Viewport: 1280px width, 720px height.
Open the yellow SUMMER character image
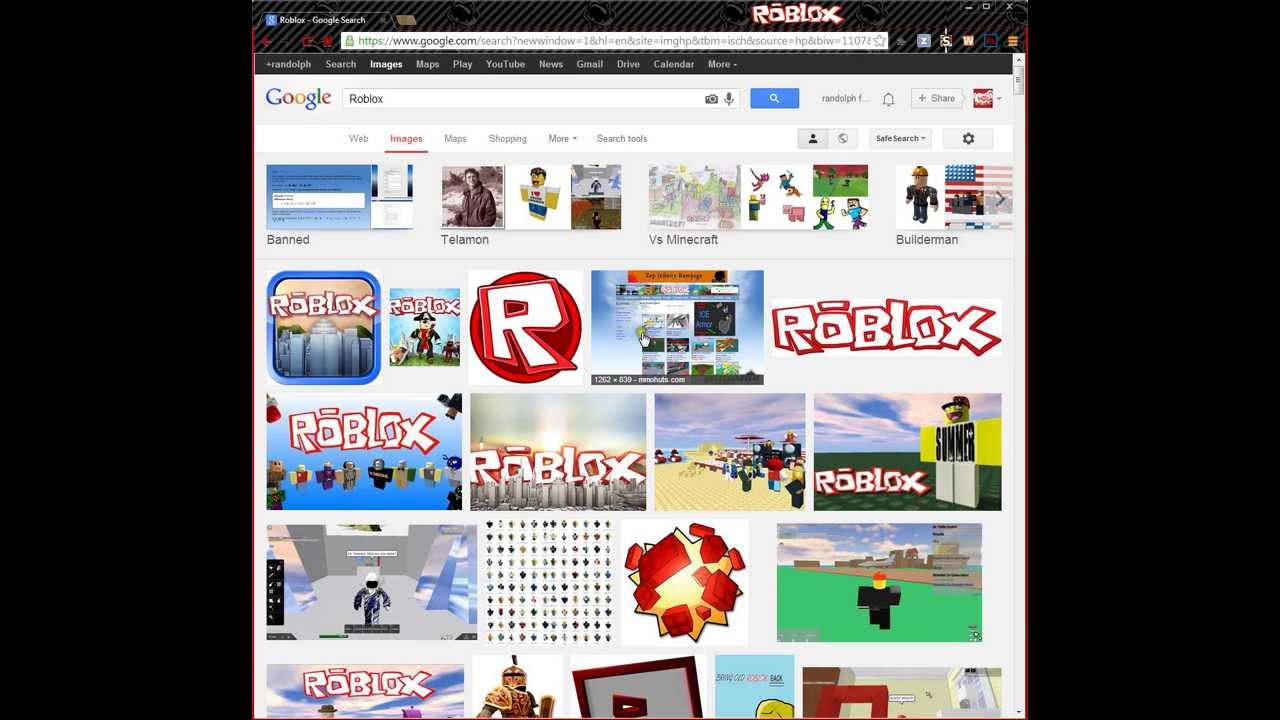pyautogui.click(x=907, y=452)
